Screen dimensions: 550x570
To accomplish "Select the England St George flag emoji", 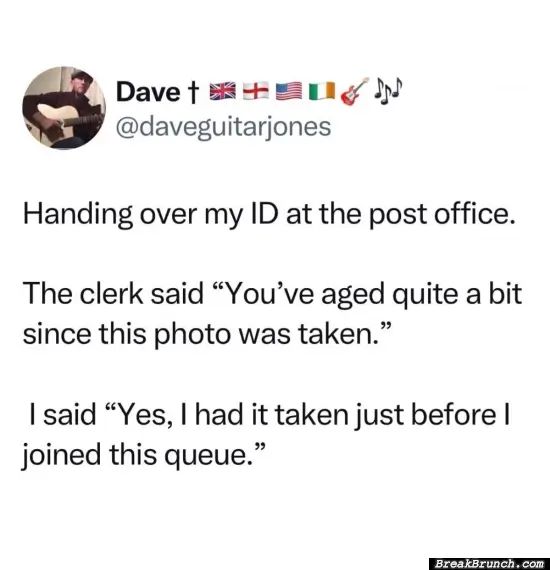I will pyautogui.click(x=256, y=91).
